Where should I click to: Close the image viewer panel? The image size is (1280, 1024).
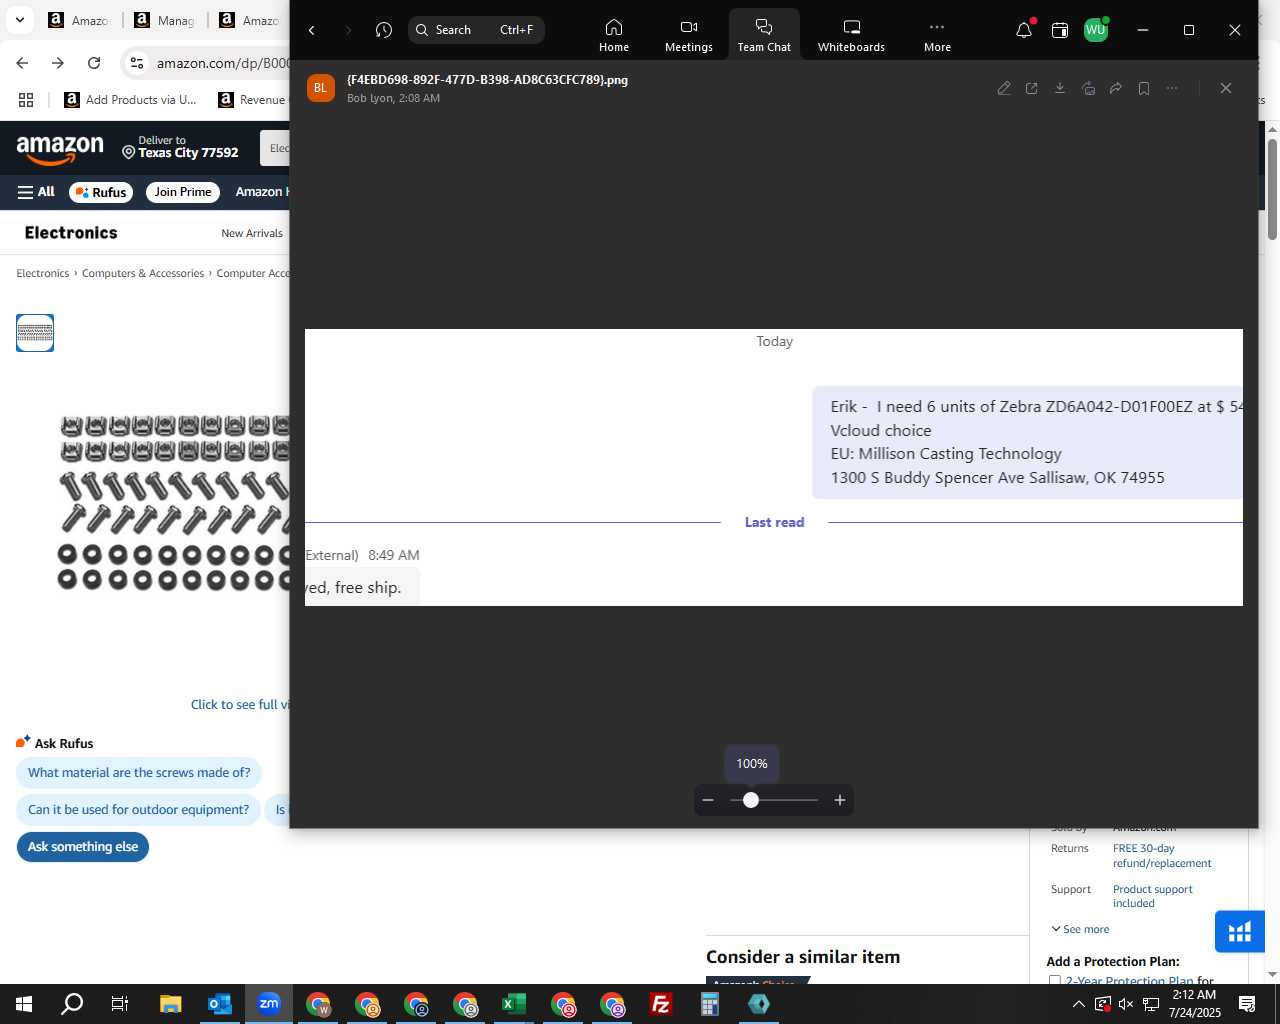[1226, 88]
